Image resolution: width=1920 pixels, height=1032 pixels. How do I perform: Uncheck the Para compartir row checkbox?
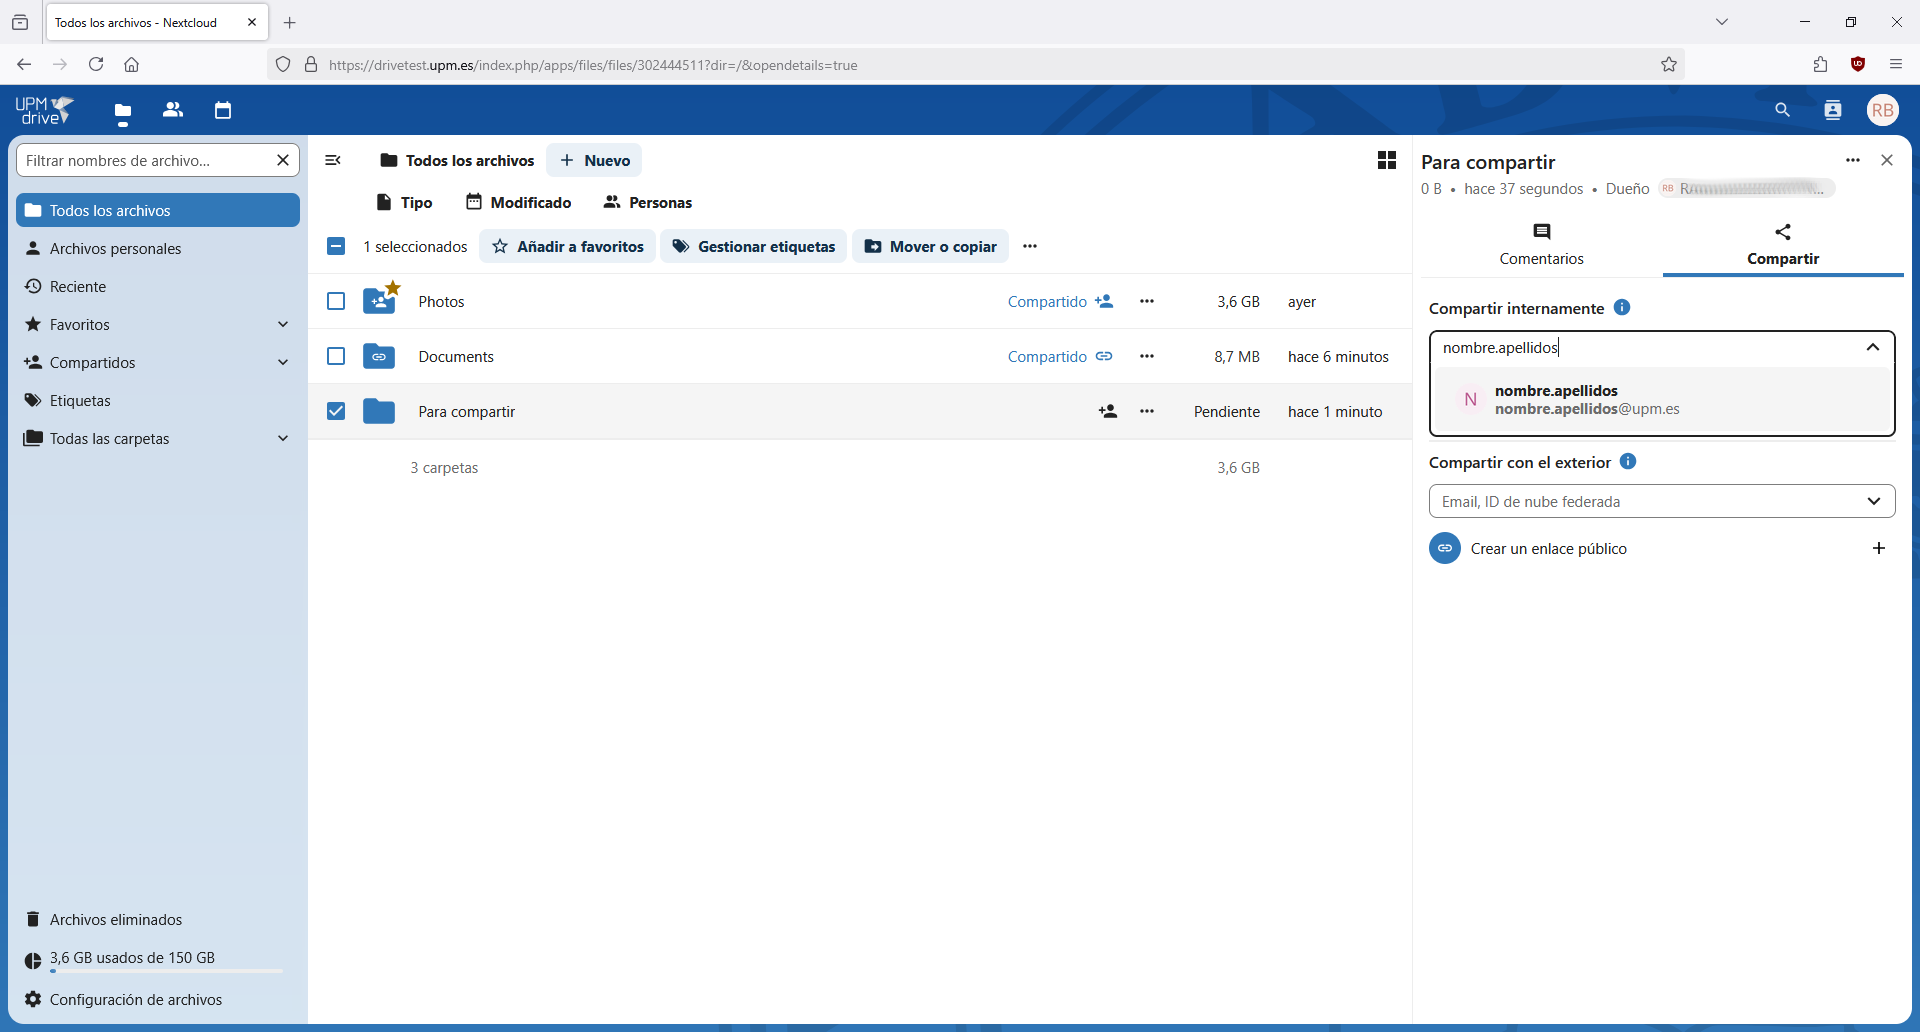pyautogui.click(x=336, y=411)
